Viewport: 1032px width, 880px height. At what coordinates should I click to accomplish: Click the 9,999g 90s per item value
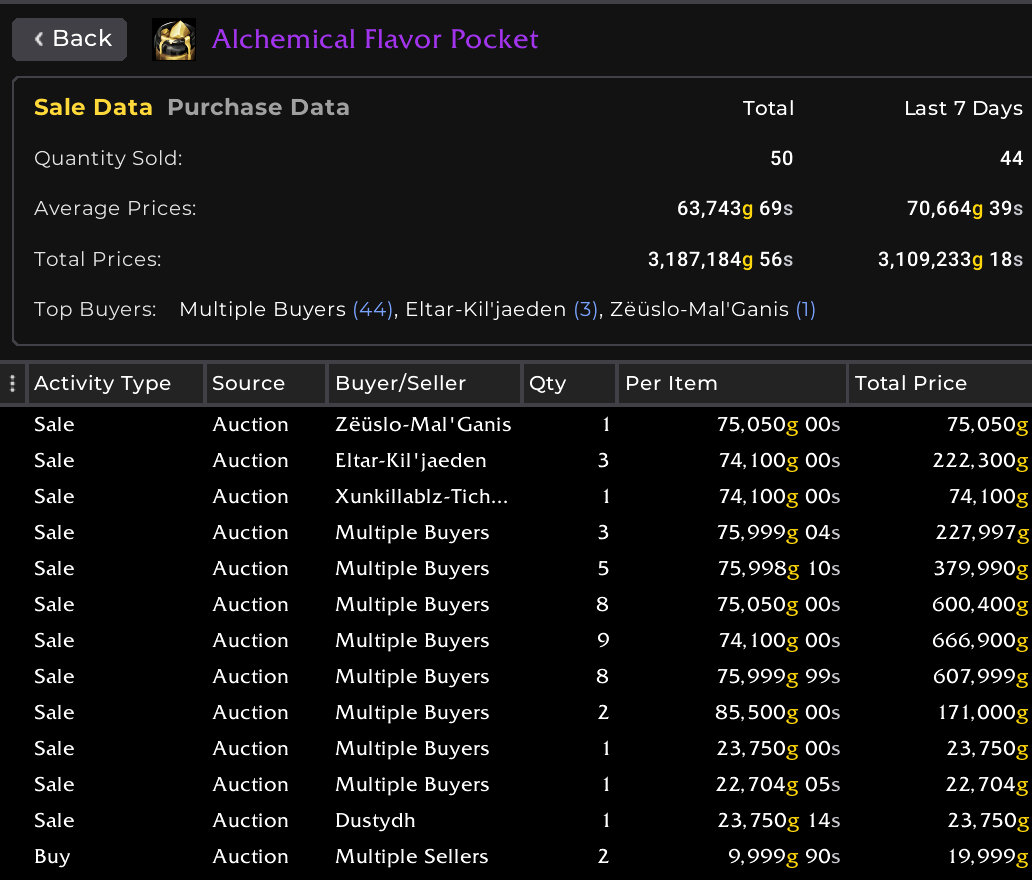pos(784,856)
